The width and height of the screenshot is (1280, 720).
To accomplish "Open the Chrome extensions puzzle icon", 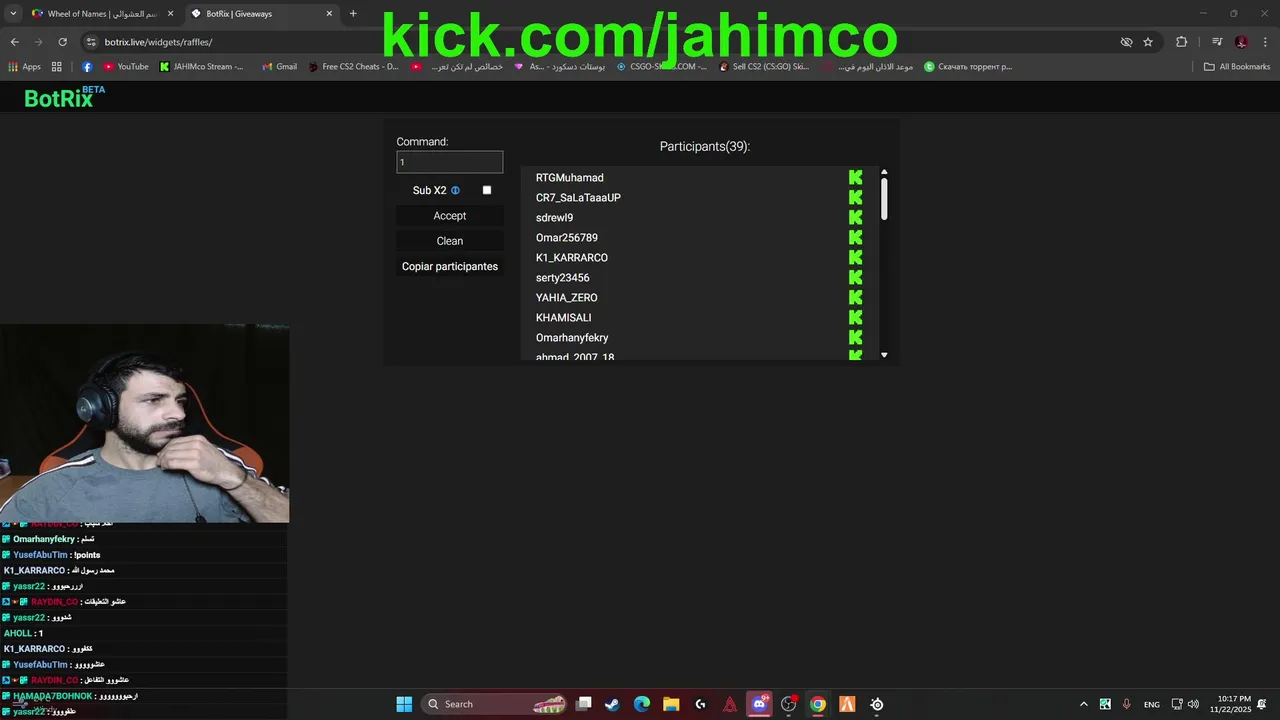I will (1181, 42).
